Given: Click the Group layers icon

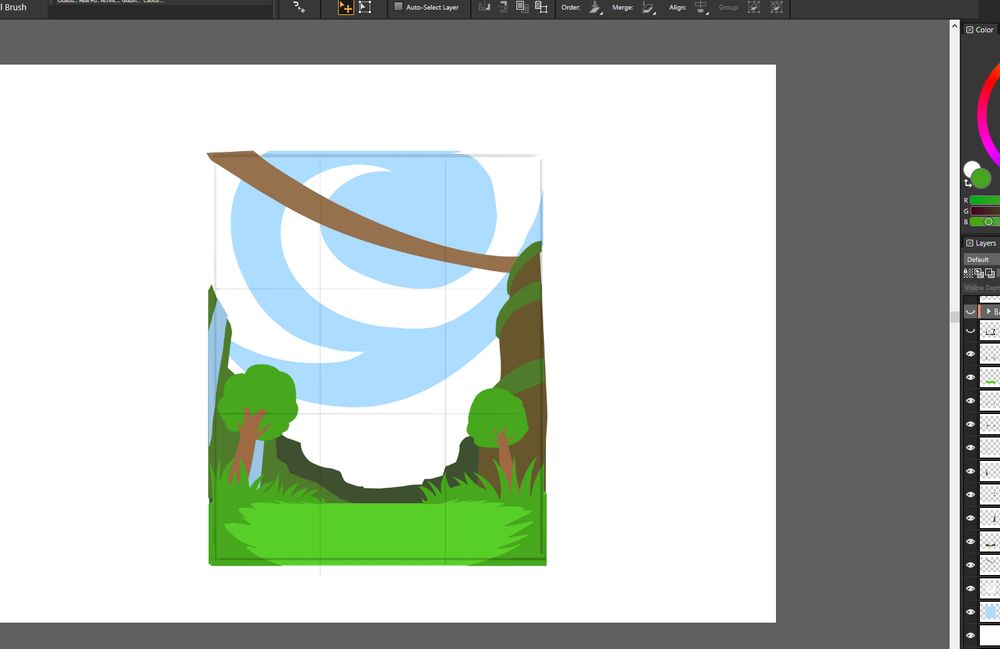Looking at the screenshot, I should 754,7.
